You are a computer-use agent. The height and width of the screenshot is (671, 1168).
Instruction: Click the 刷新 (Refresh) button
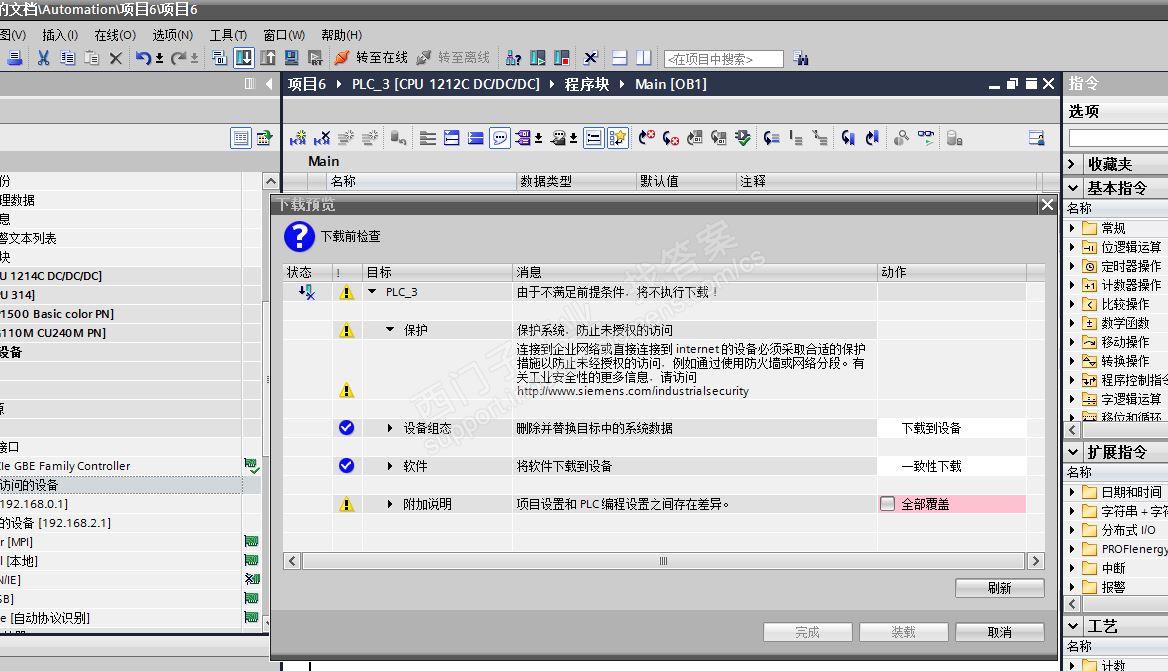[1000, 588]
